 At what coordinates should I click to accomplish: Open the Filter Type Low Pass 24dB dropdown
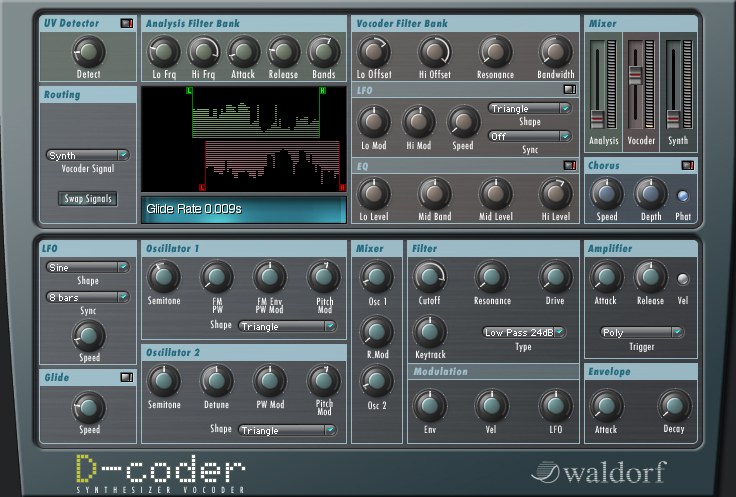point(524,332)
